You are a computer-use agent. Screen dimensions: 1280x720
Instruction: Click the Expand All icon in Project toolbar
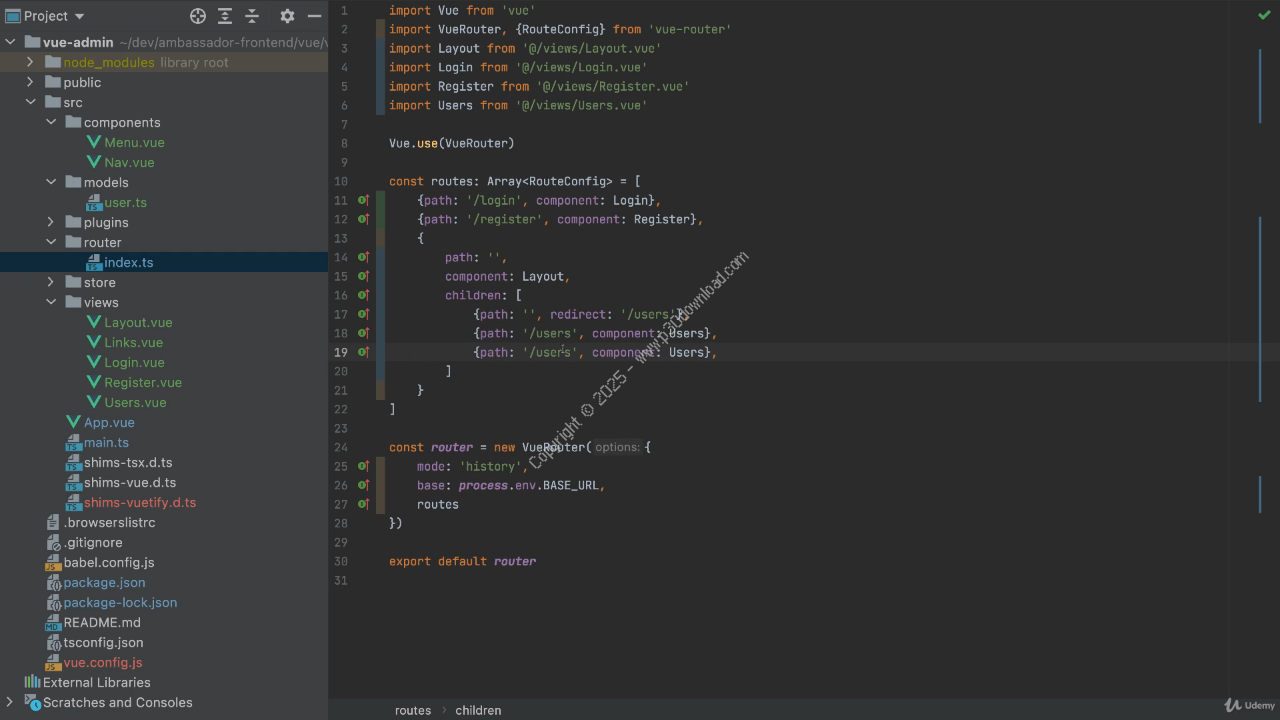(225, 16)
